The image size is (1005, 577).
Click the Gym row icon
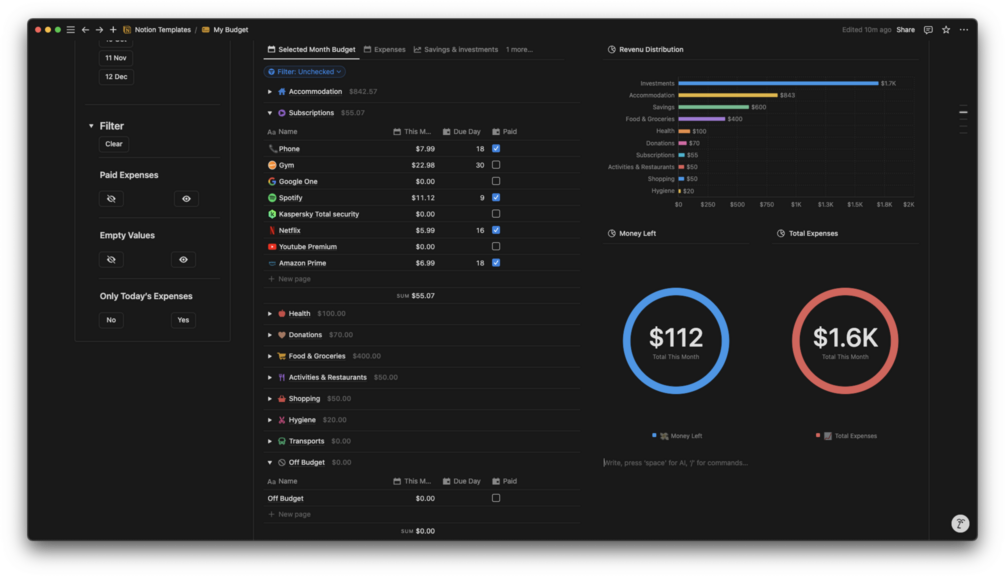tap(272, 165)
